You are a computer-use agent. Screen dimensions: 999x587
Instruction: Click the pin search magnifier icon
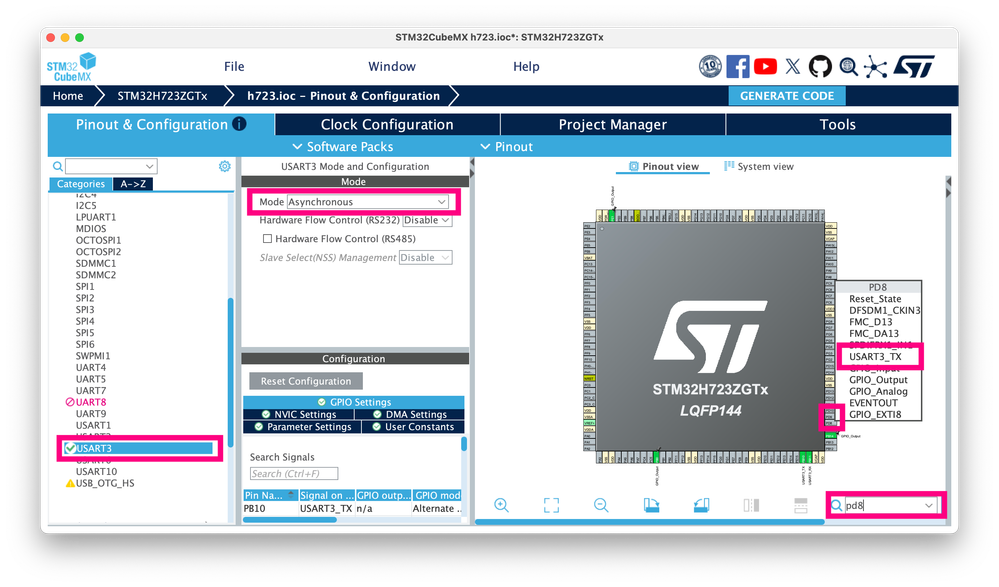tap(837, 505)
